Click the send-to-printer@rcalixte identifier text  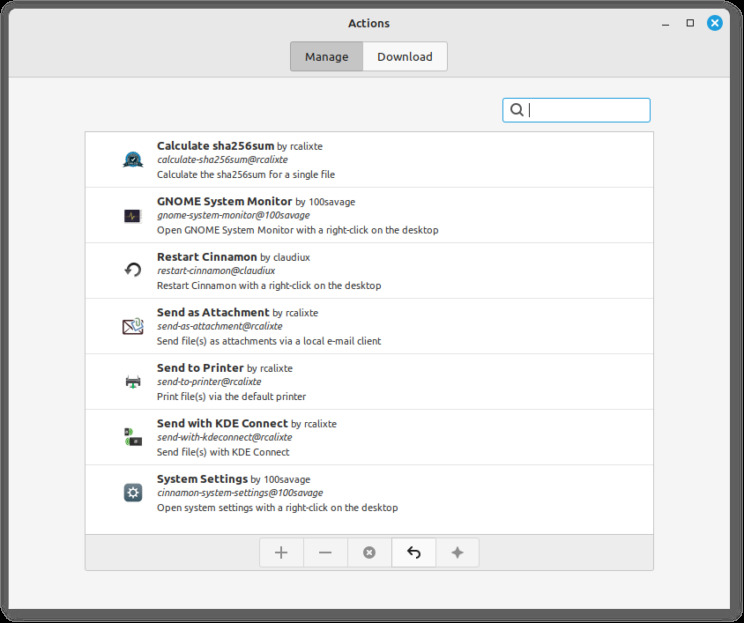(x=209, y=382)
